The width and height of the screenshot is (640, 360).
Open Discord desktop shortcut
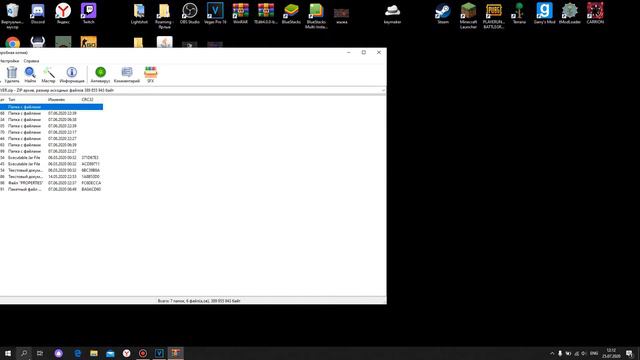[x=38, y=13]
